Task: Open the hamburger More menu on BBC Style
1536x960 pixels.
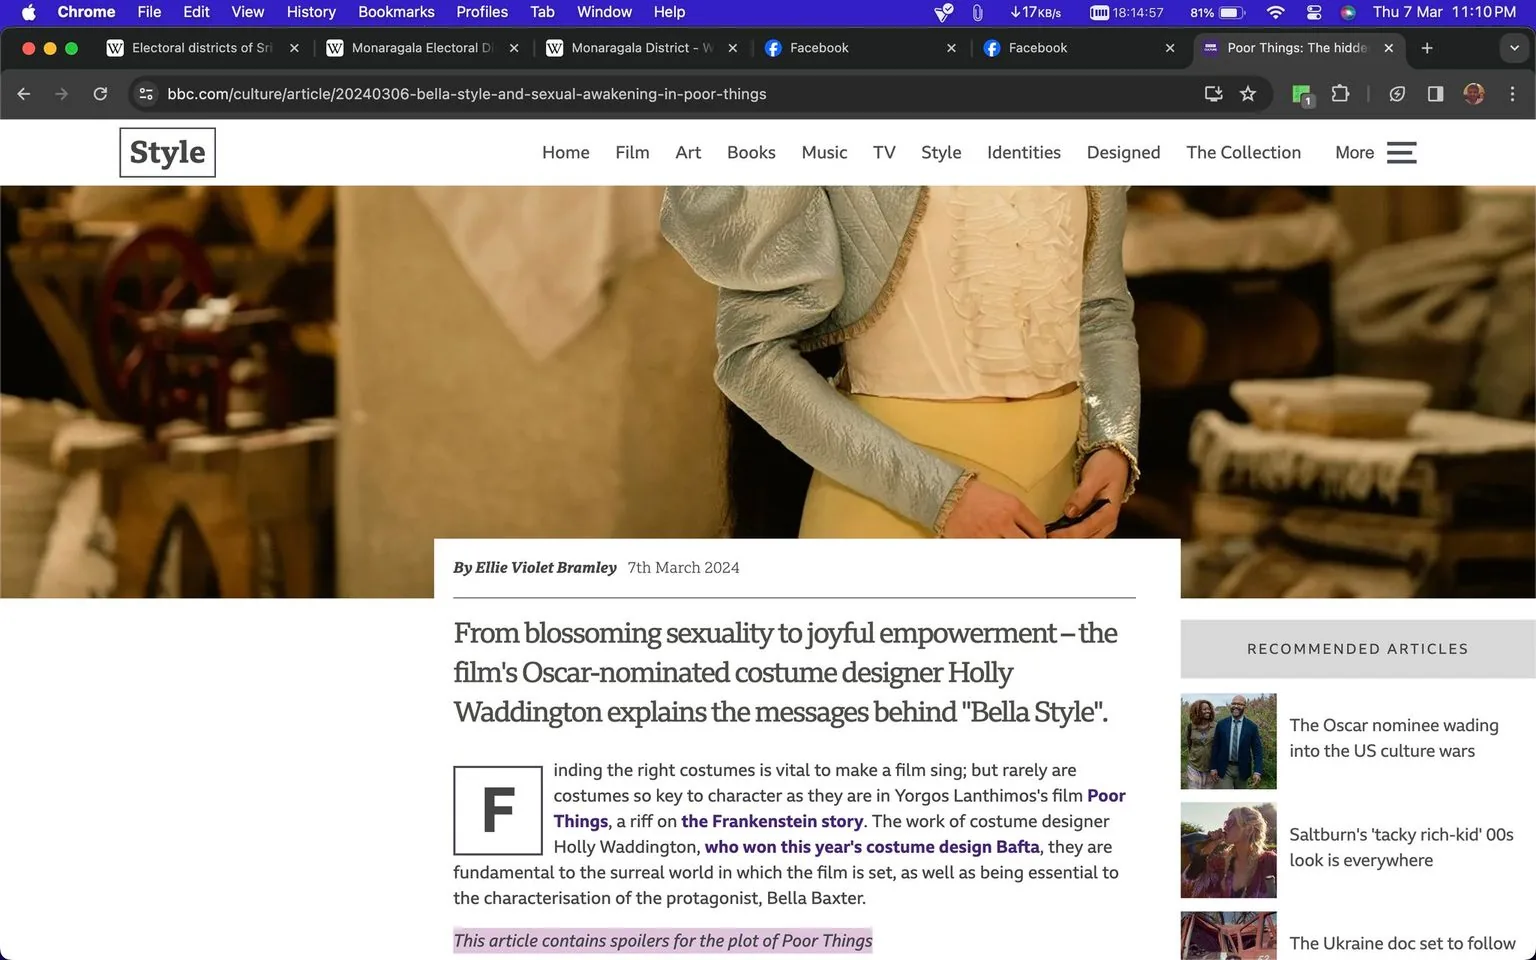Action: pos(1401,152)
